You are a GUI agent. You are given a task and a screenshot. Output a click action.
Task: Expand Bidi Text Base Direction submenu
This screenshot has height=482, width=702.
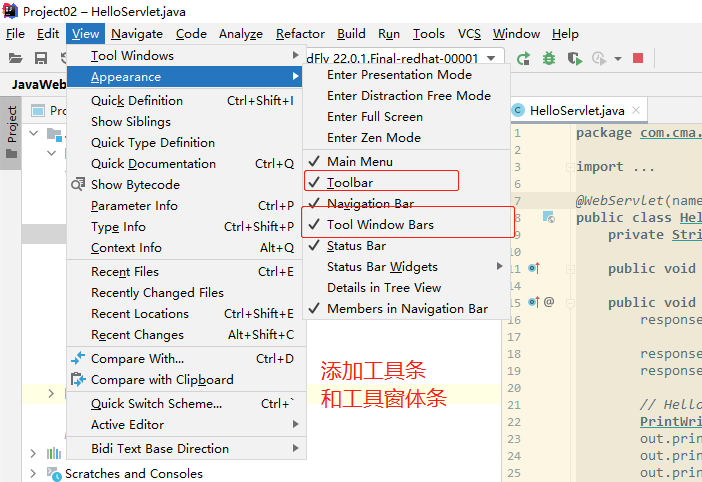click(x=186, y=448)
